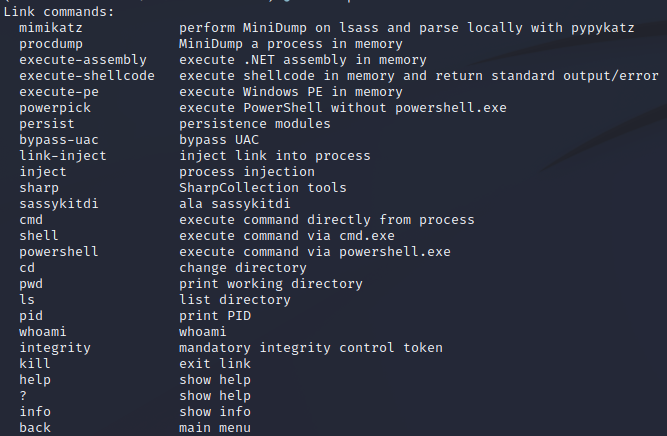667x436 pixels.
Task: Select the info command name
Action: click(35, 412)
